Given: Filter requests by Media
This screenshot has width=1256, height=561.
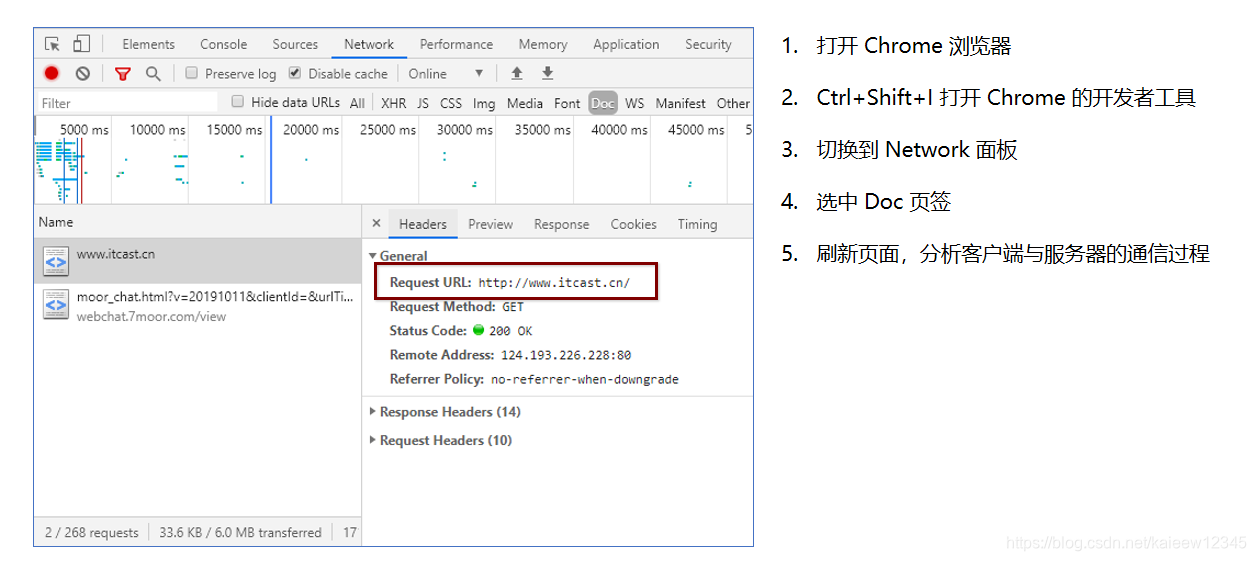Looking at the screenshot, I should [525, 103].
